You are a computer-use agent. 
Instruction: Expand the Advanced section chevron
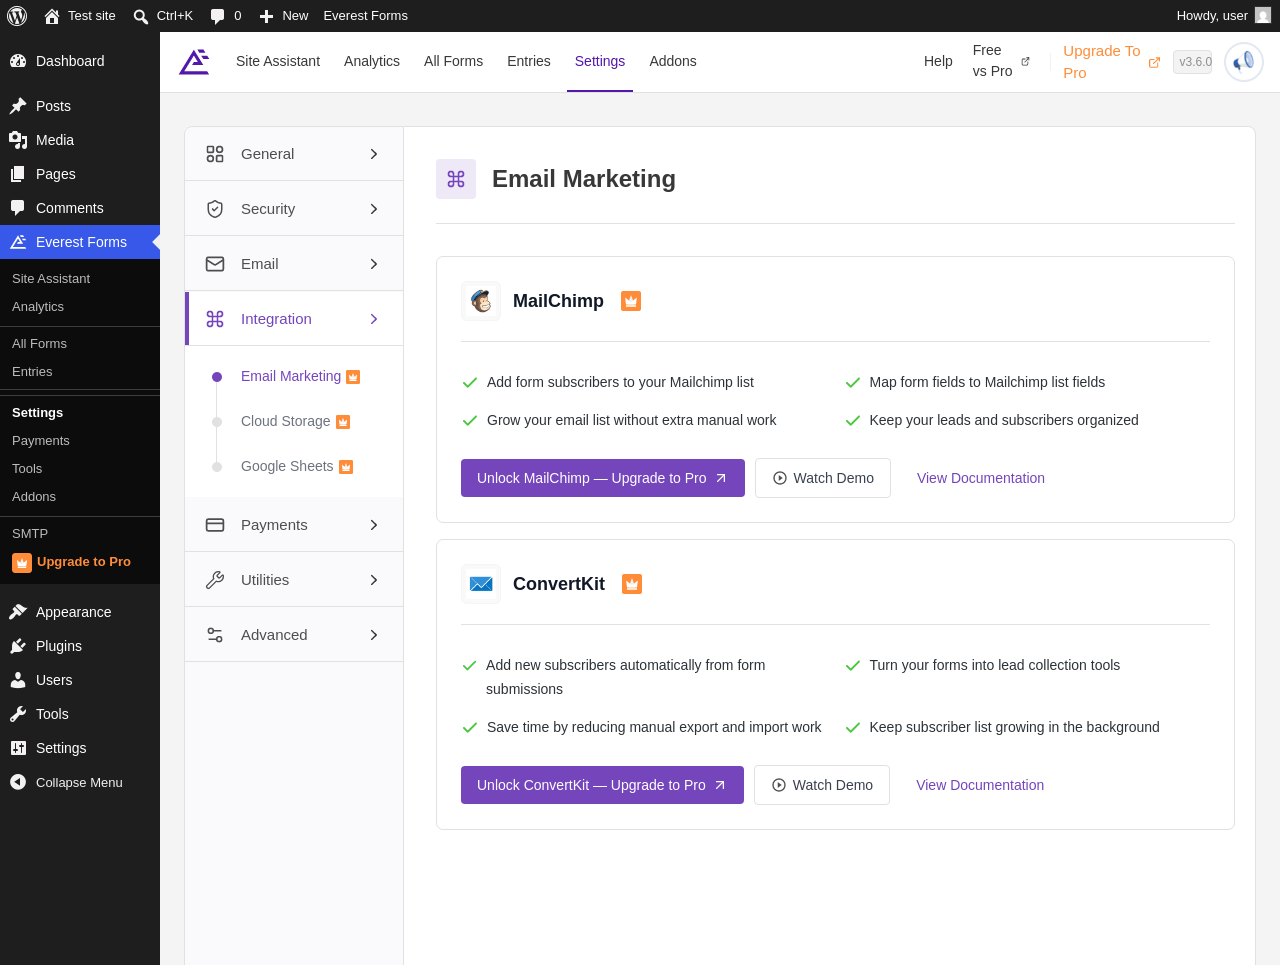pyautogui.click(x=374, y=635)
